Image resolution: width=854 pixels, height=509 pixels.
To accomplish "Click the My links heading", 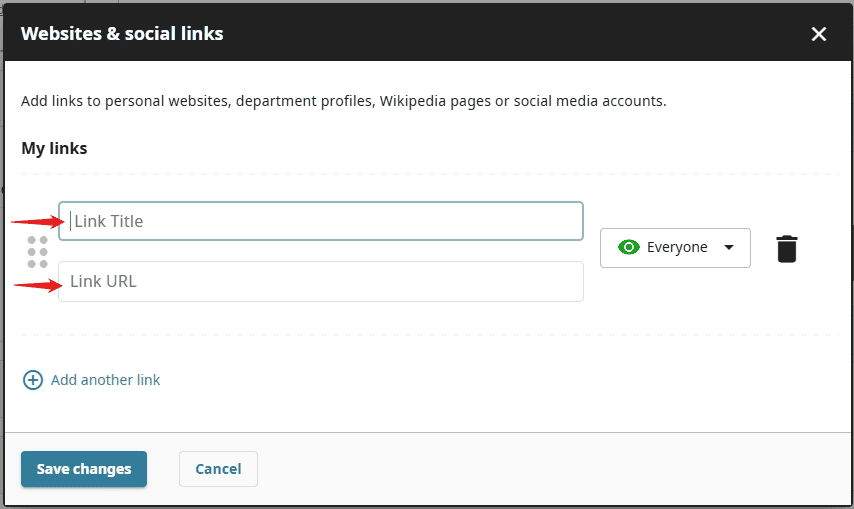I will point(54,148).
